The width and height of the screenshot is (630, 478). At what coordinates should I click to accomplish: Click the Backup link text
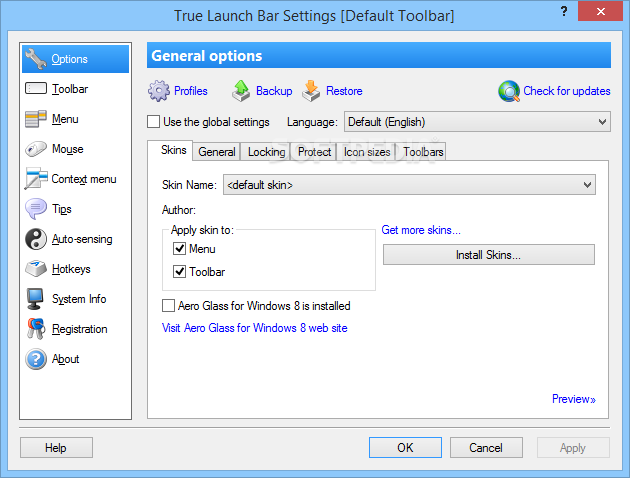click(x=274, y=91)
